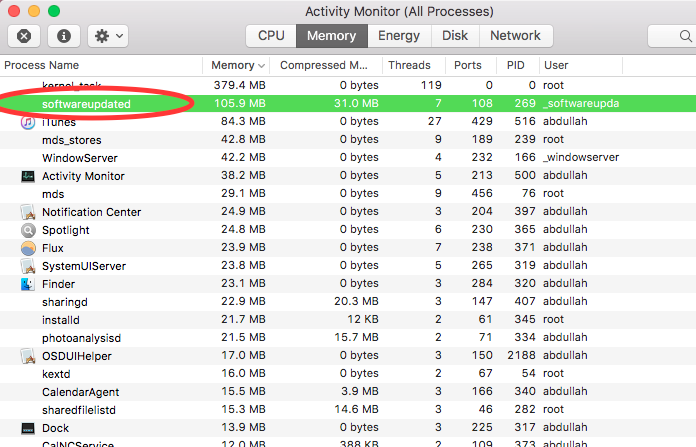Click the OSDUIHelper process icon
Image resolution: width=696 pixels, height=447 pixels.
[x=28, y=356]
